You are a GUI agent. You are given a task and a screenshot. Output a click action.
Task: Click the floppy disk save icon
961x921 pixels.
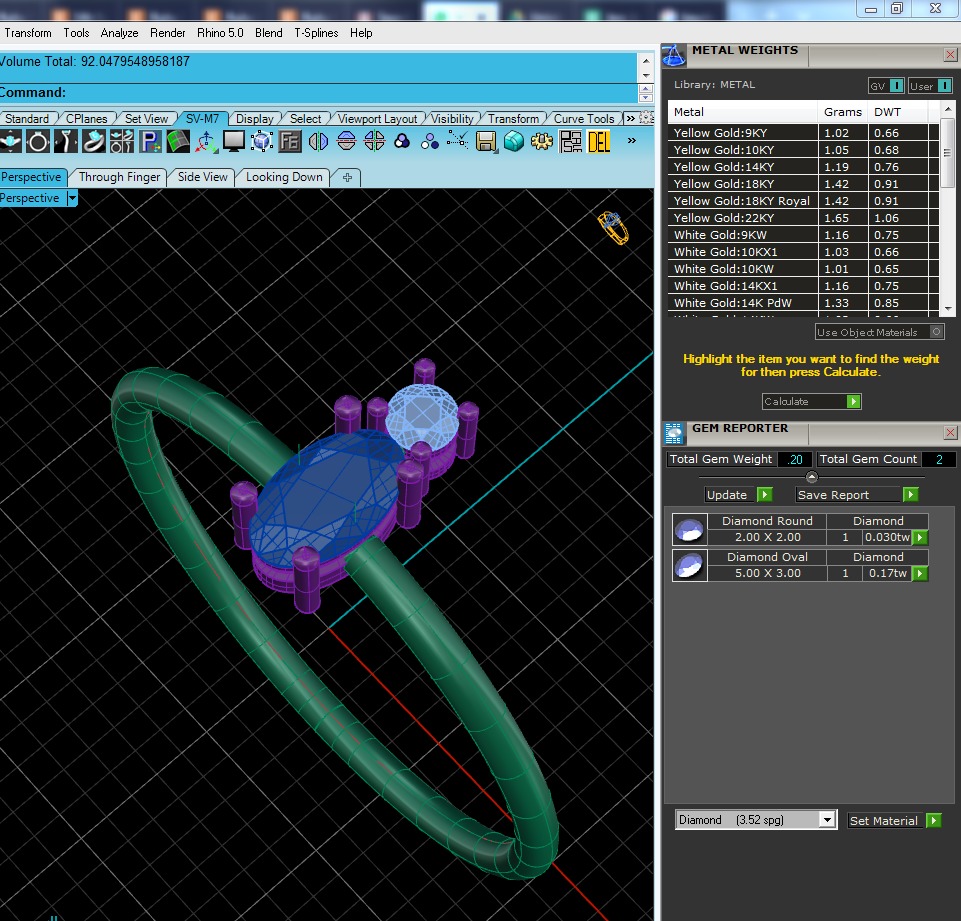486,142
